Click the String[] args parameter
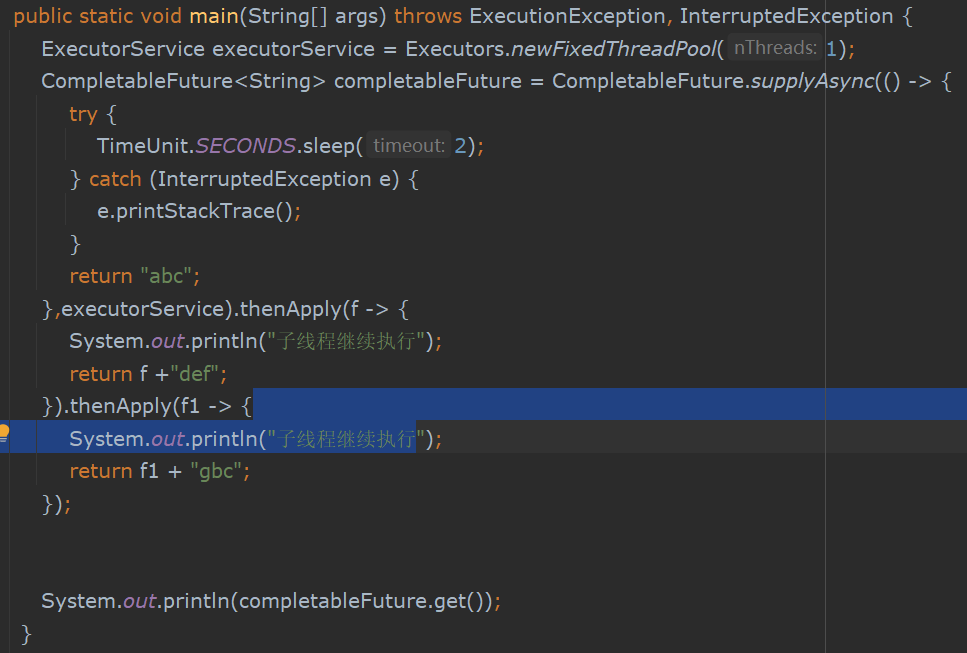The height and width of the screenshot is (653, 967). (x=313, y=16)
